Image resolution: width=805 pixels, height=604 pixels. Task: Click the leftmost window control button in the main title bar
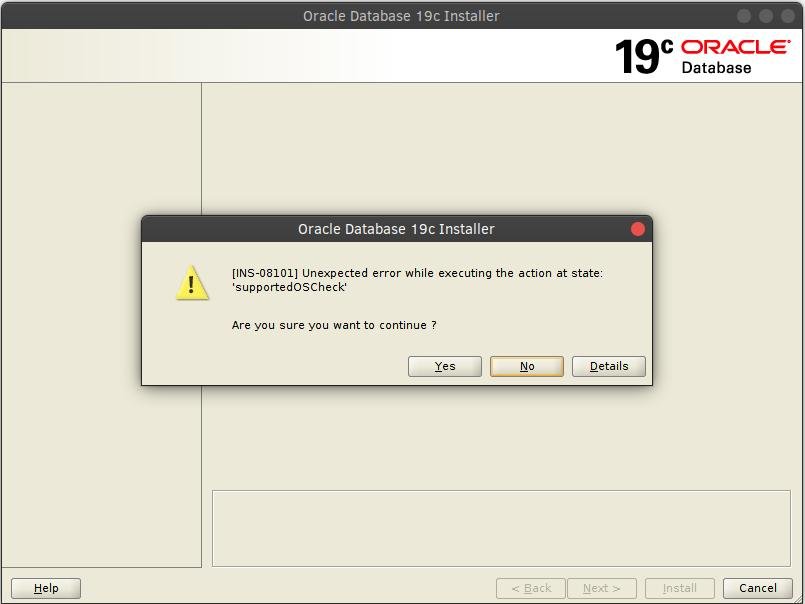tap(743, 16)
